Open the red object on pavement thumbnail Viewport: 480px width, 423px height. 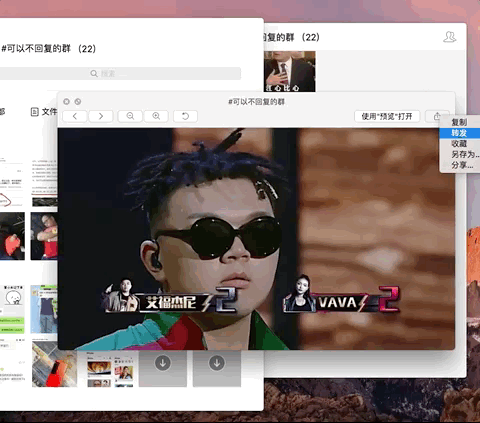point(55,364)
